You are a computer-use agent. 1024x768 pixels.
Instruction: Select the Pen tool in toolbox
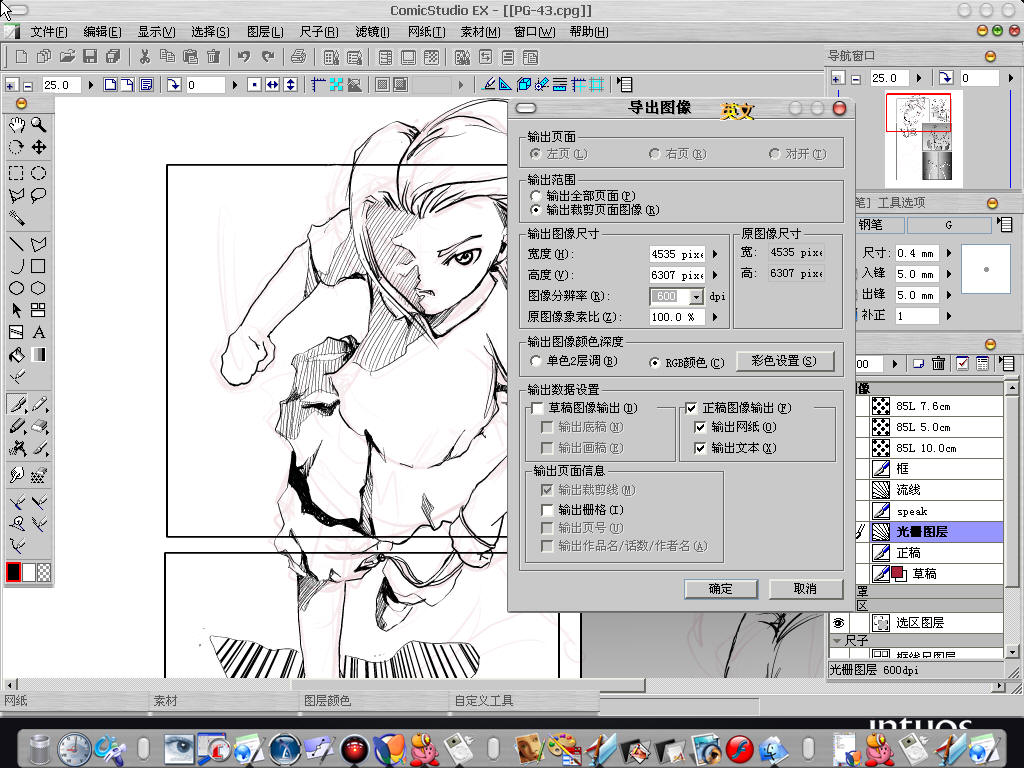17,404
